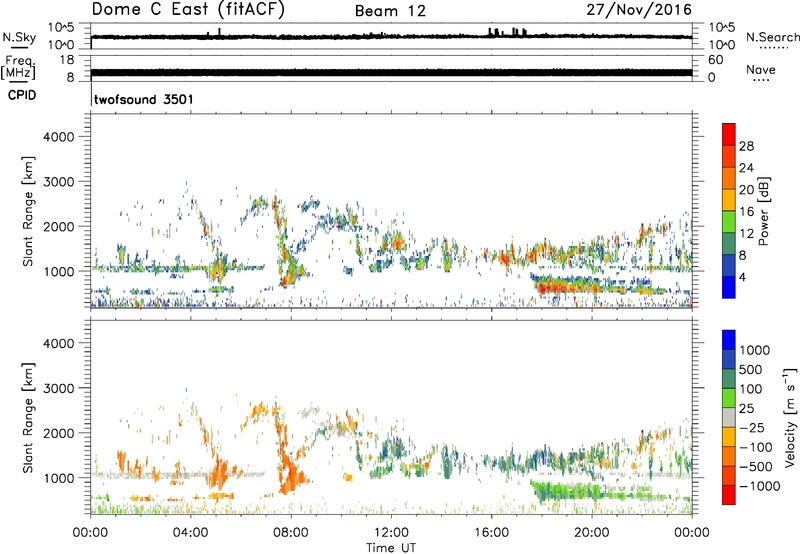
Task: Click the red top segment of Power color bar
Action: pos(729,134)
